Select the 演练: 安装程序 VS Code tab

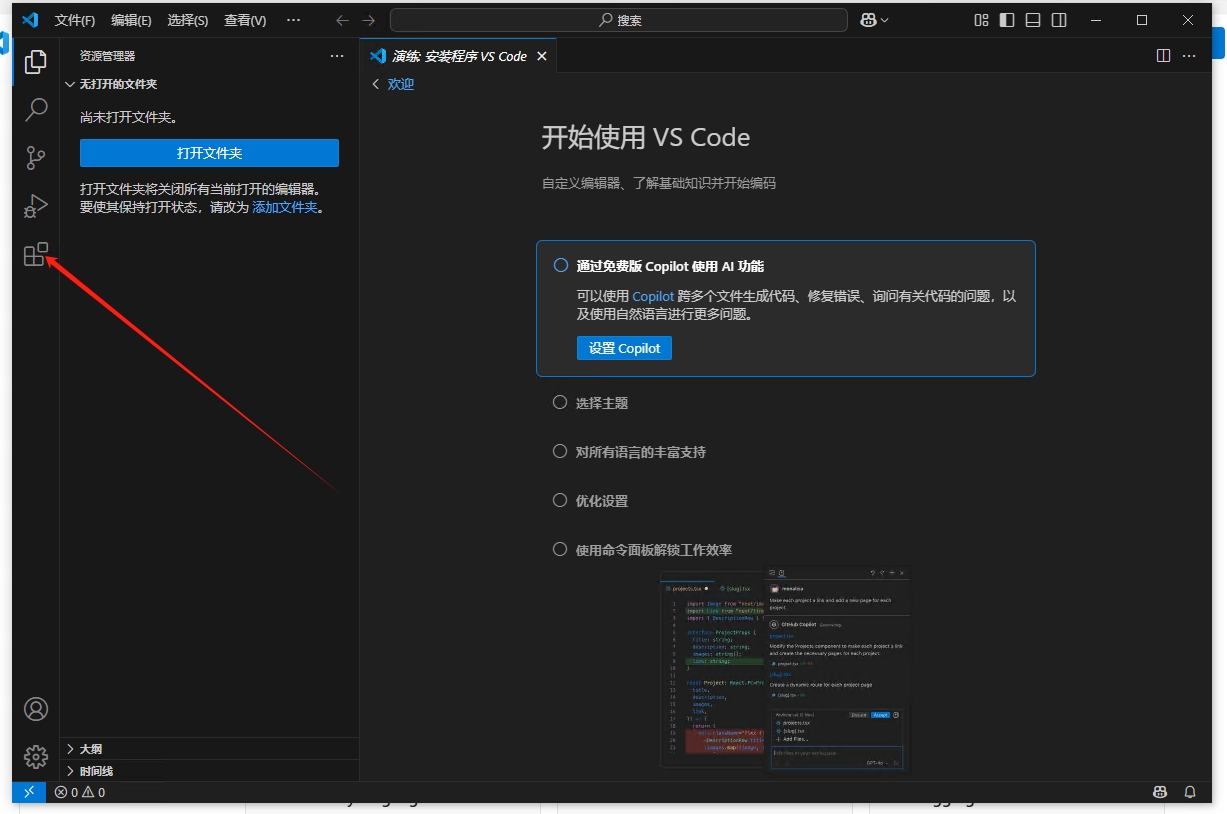click(458, 56)
